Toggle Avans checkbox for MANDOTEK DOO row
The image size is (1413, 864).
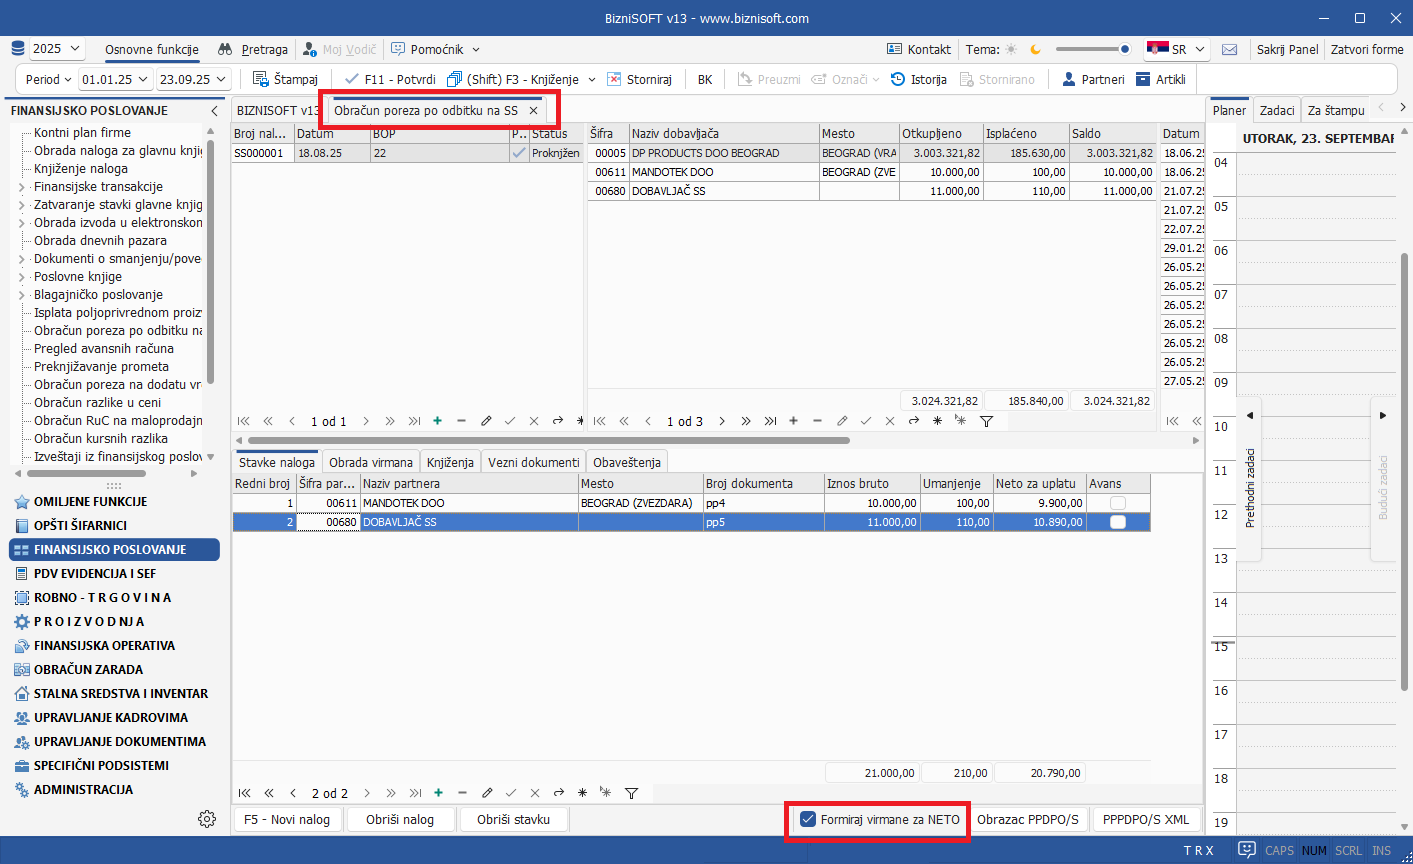(1117, 503)
